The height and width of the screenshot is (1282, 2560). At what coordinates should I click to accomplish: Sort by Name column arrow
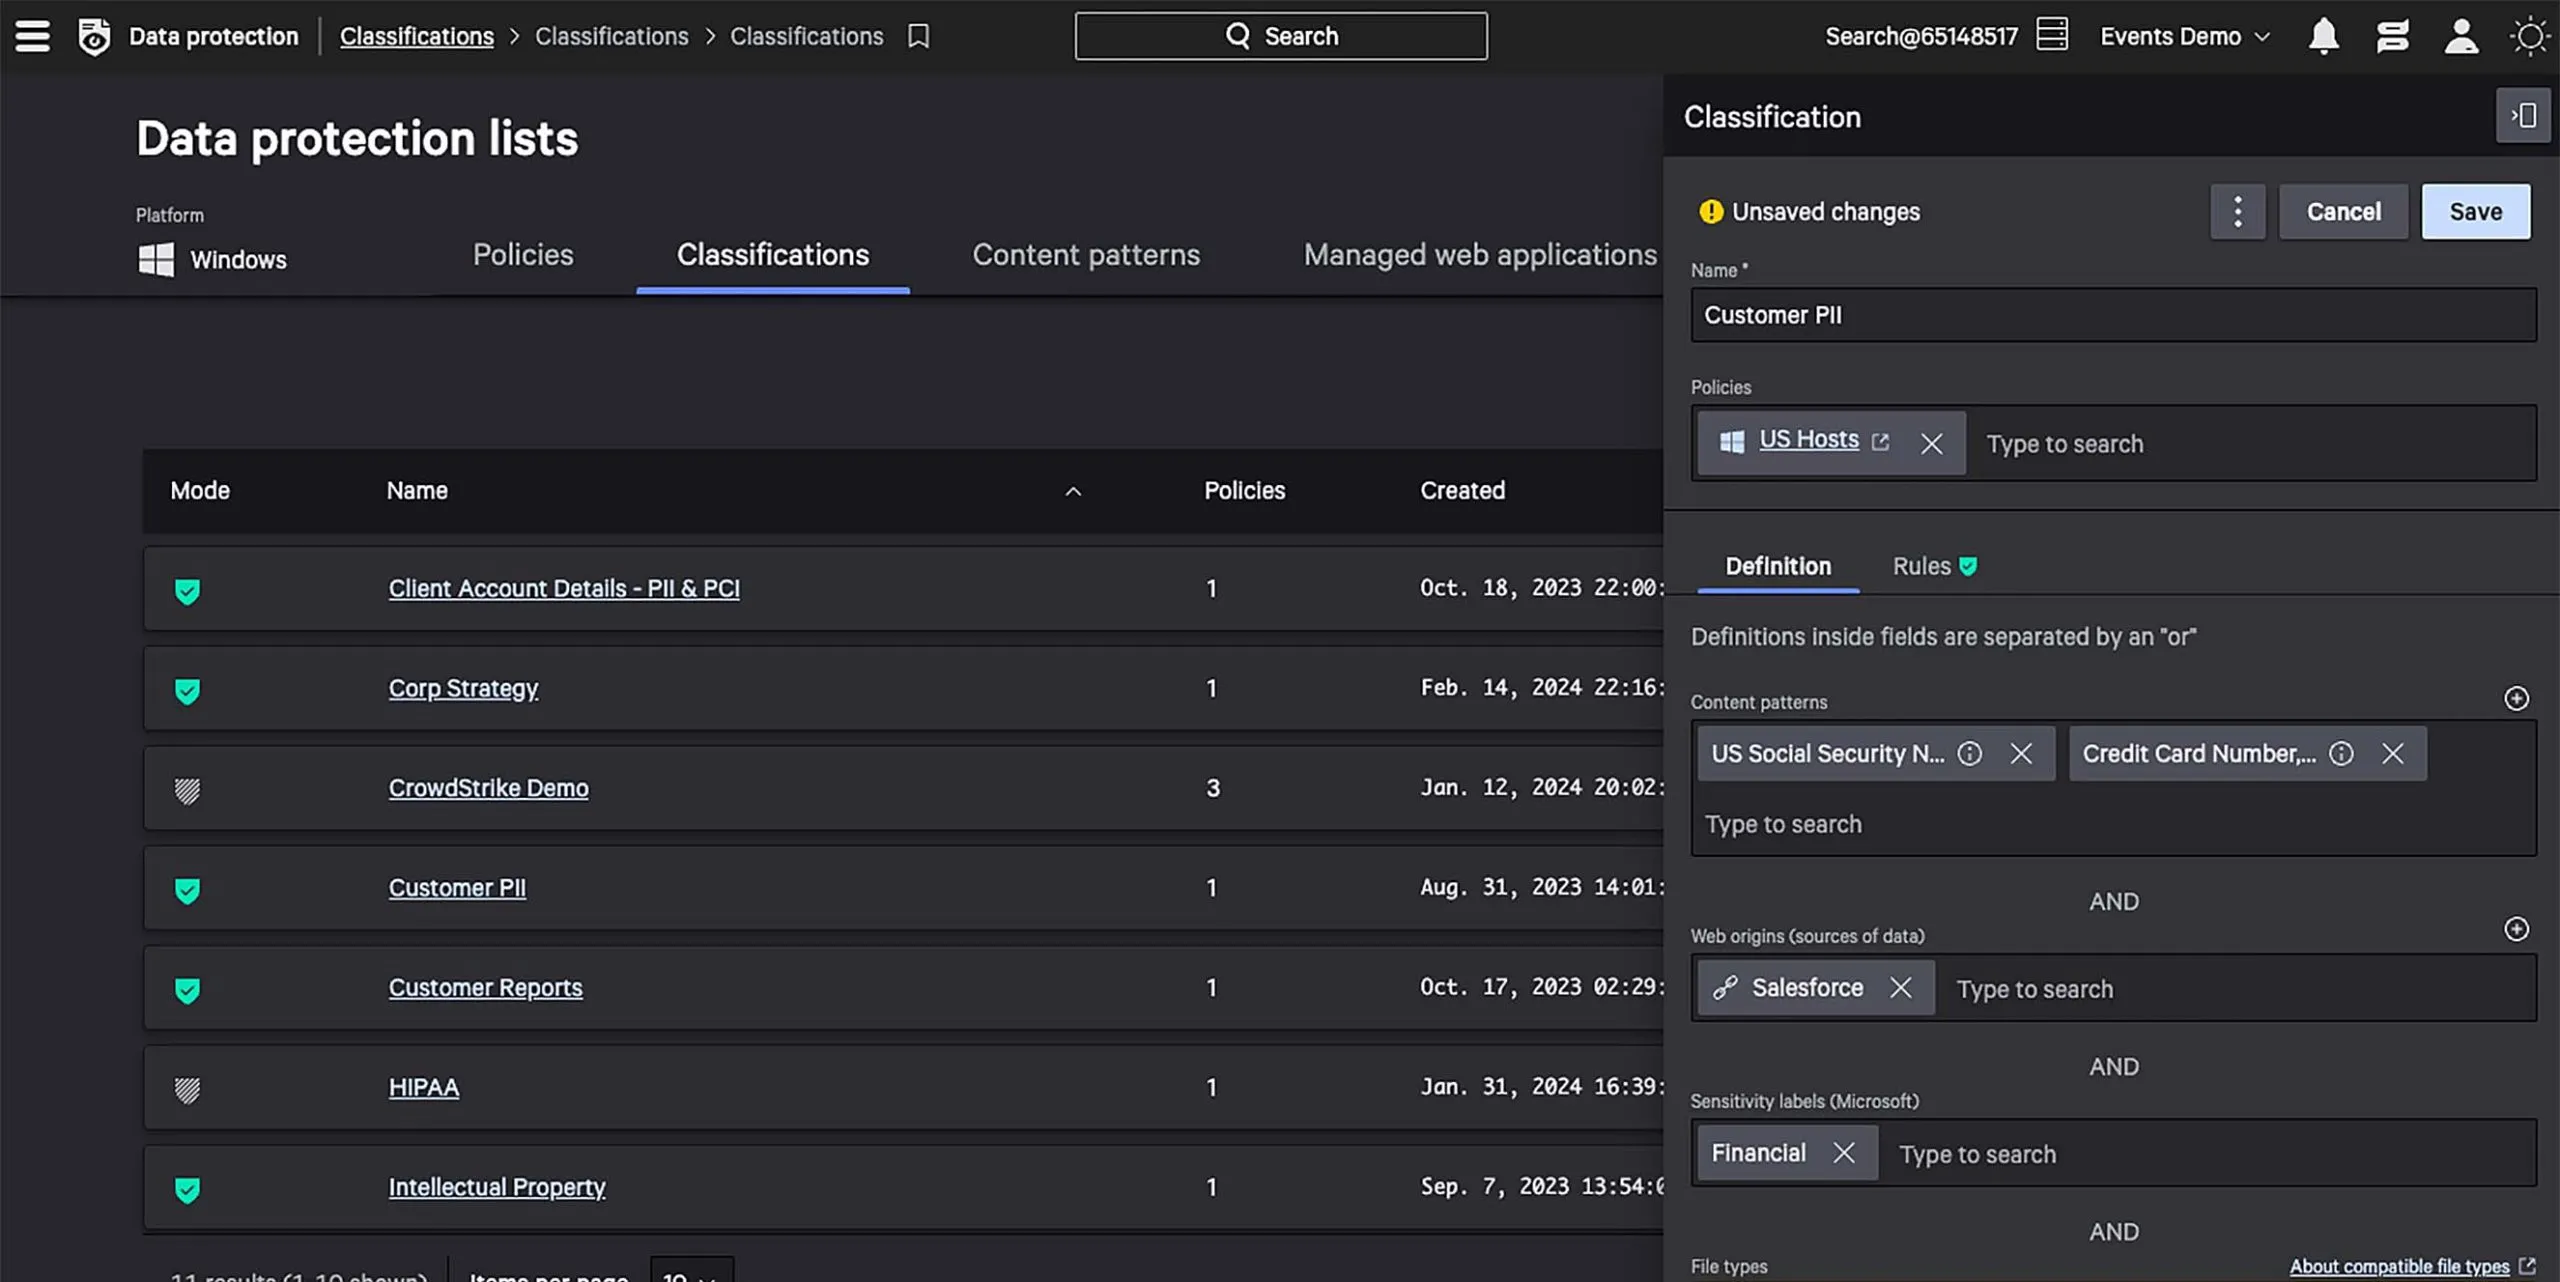coord(1073,491)
